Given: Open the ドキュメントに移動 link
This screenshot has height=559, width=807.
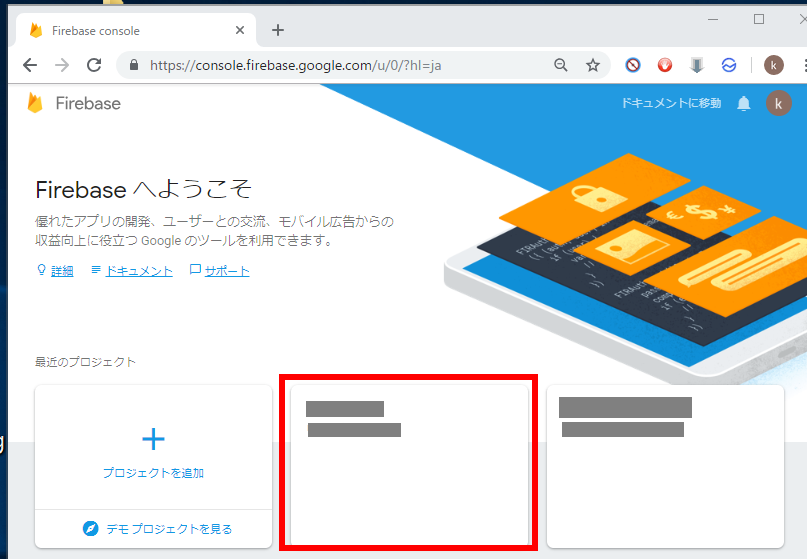Looking at the screenshot, I should 671,103.
